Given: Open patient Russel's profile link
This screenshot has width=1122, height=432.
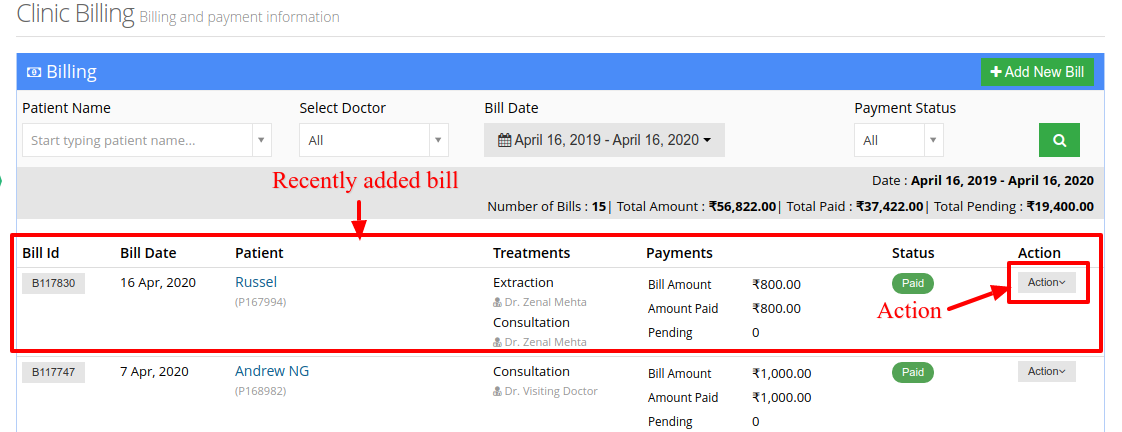Looking at the screenshot, I should coord(256,283).
